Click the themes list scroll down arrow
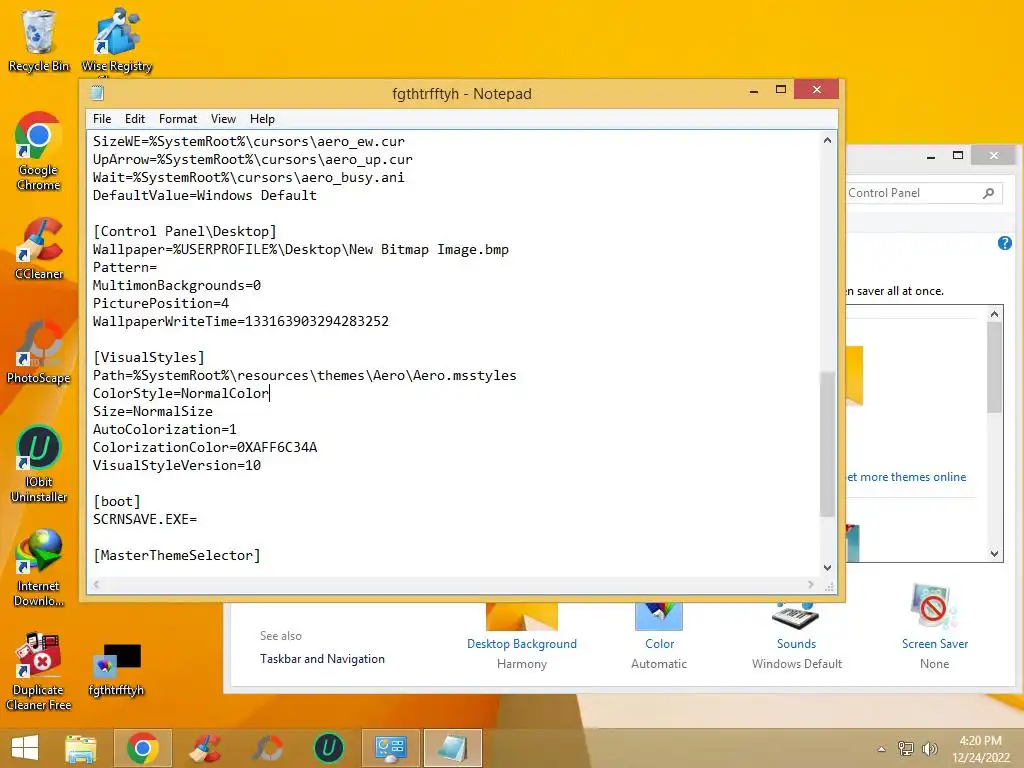 [995, 553]
